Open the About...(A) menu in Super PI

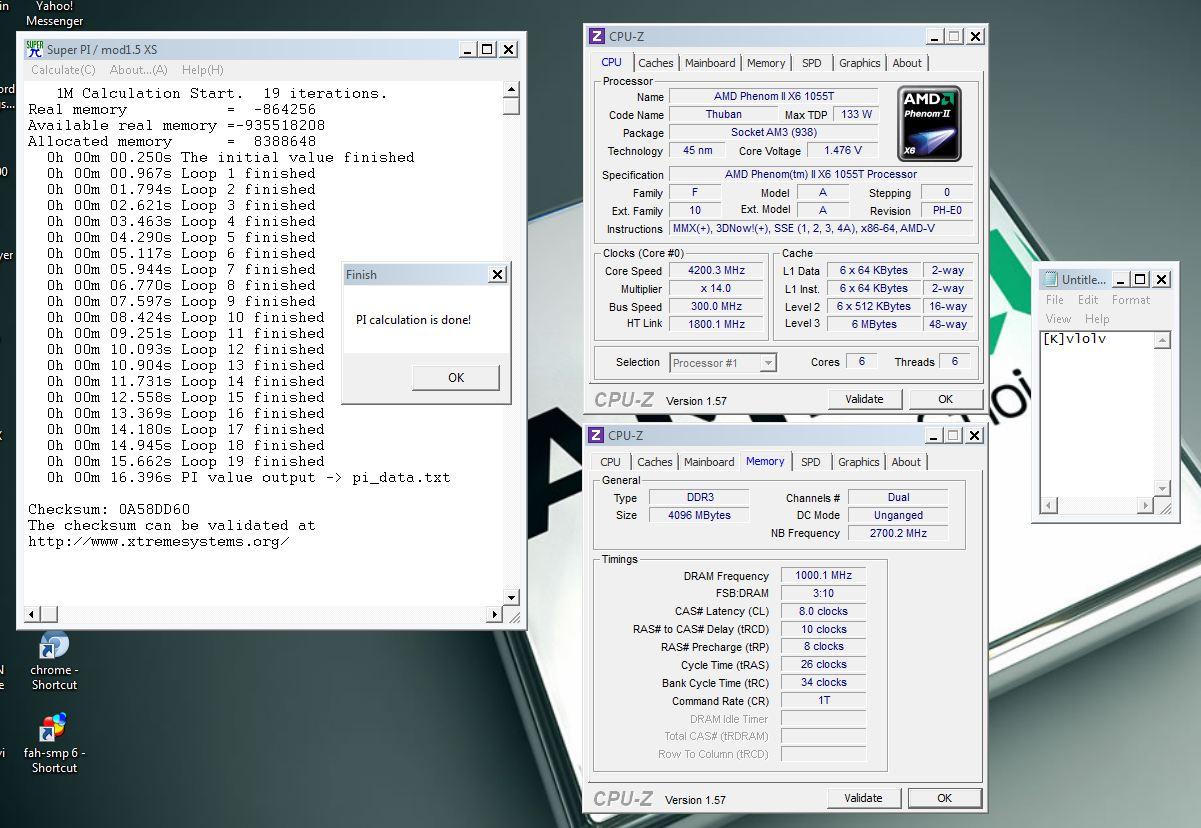coord(139,70)
